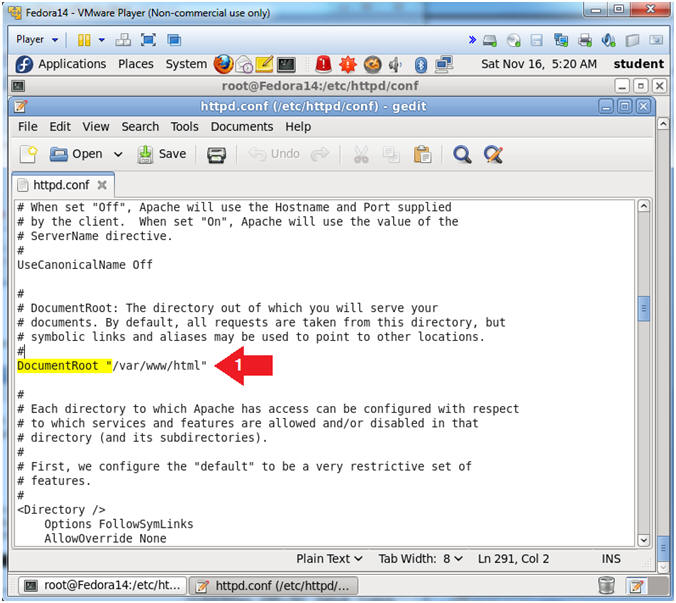Open Find with the magnifier icon

coord(462,154)
